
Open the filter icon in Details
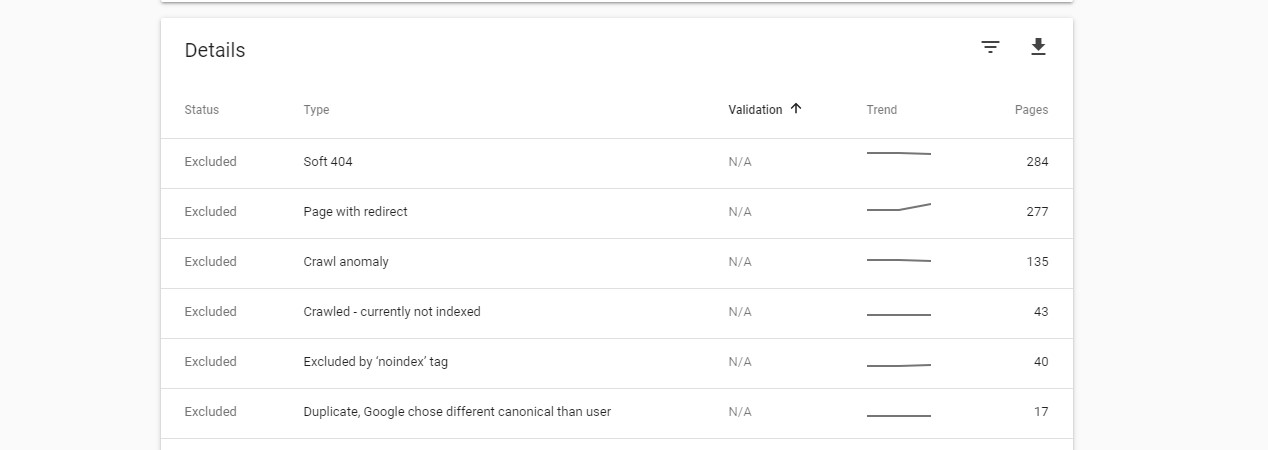(990, 47)
